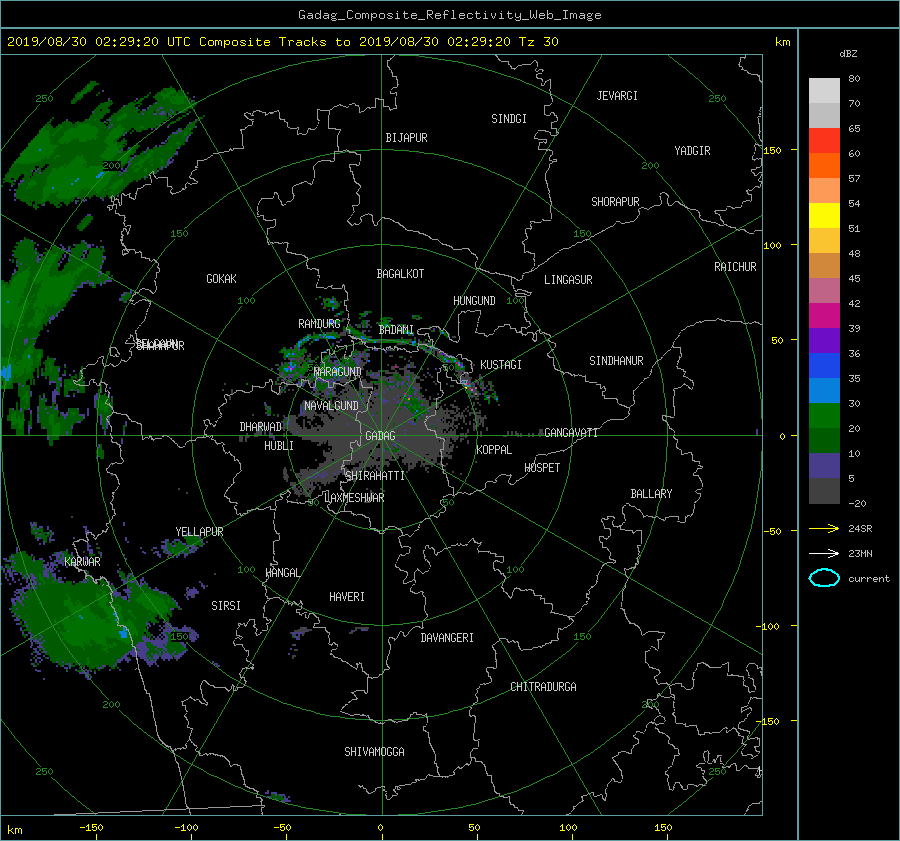Click the UTC Composite Tracks timestamp header
This screenshot has height=841, width=900.
click(x=282, y=42)
